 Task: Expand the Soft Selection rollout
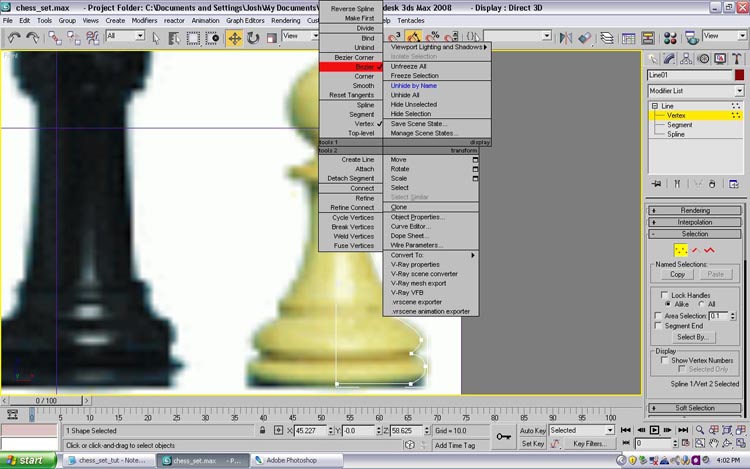695,408
